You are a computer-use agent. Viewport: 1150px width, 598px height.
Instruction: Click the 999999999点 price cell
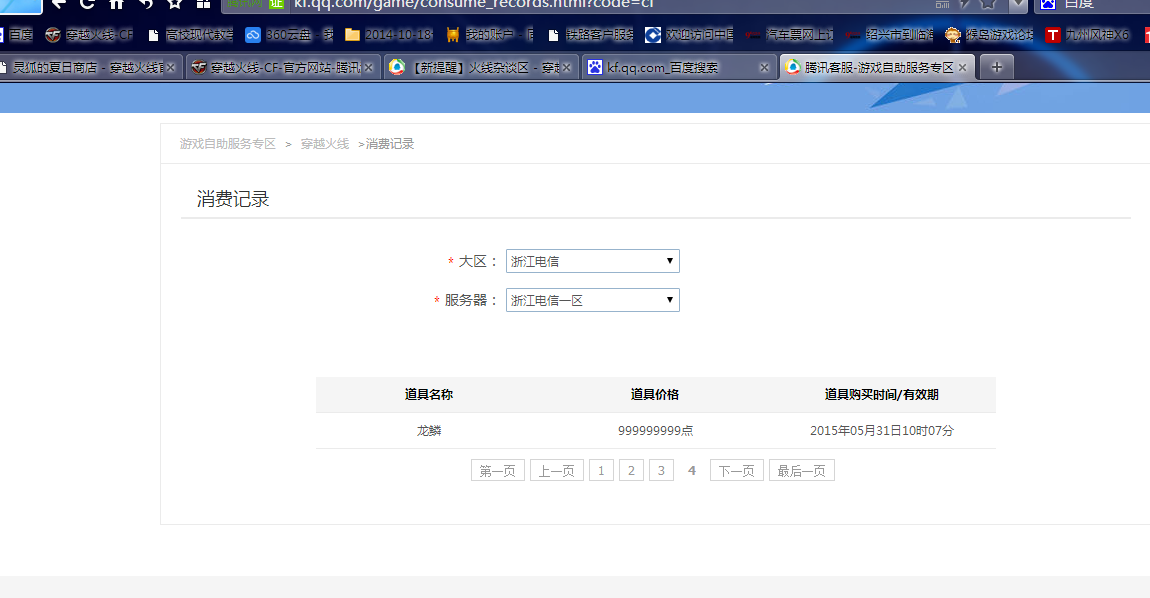(656, 431)
